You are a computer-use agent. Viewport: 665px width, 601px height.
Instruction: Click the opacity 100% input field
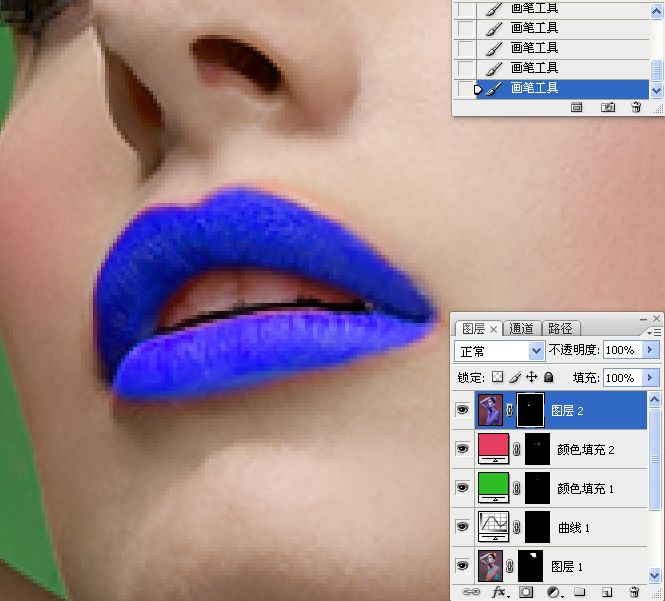(623, 350)
